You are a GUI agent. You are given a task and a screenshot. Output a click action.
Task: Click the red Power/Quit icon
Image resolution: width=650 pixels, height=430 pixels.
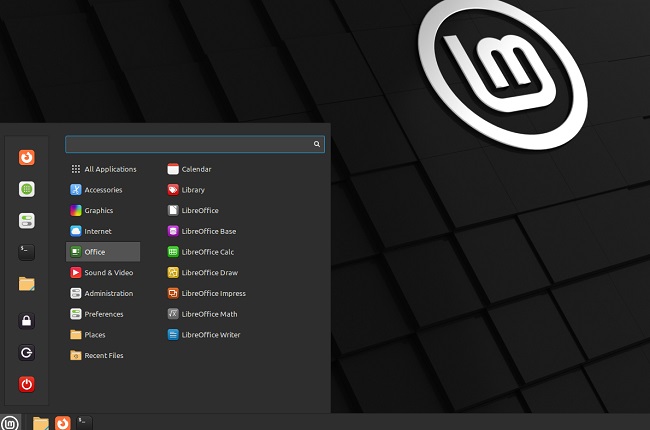27,384
